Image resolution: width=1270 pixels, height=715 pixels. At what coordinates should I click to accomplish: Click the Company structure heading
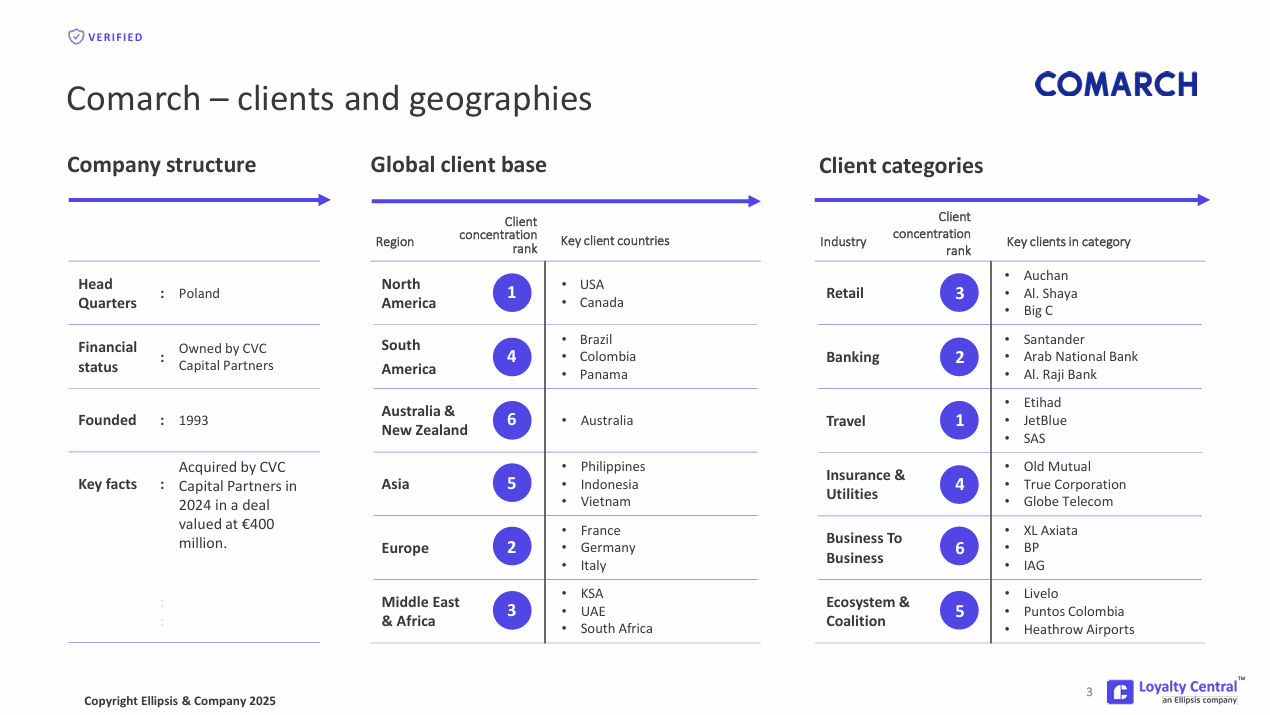click(161, 165)
